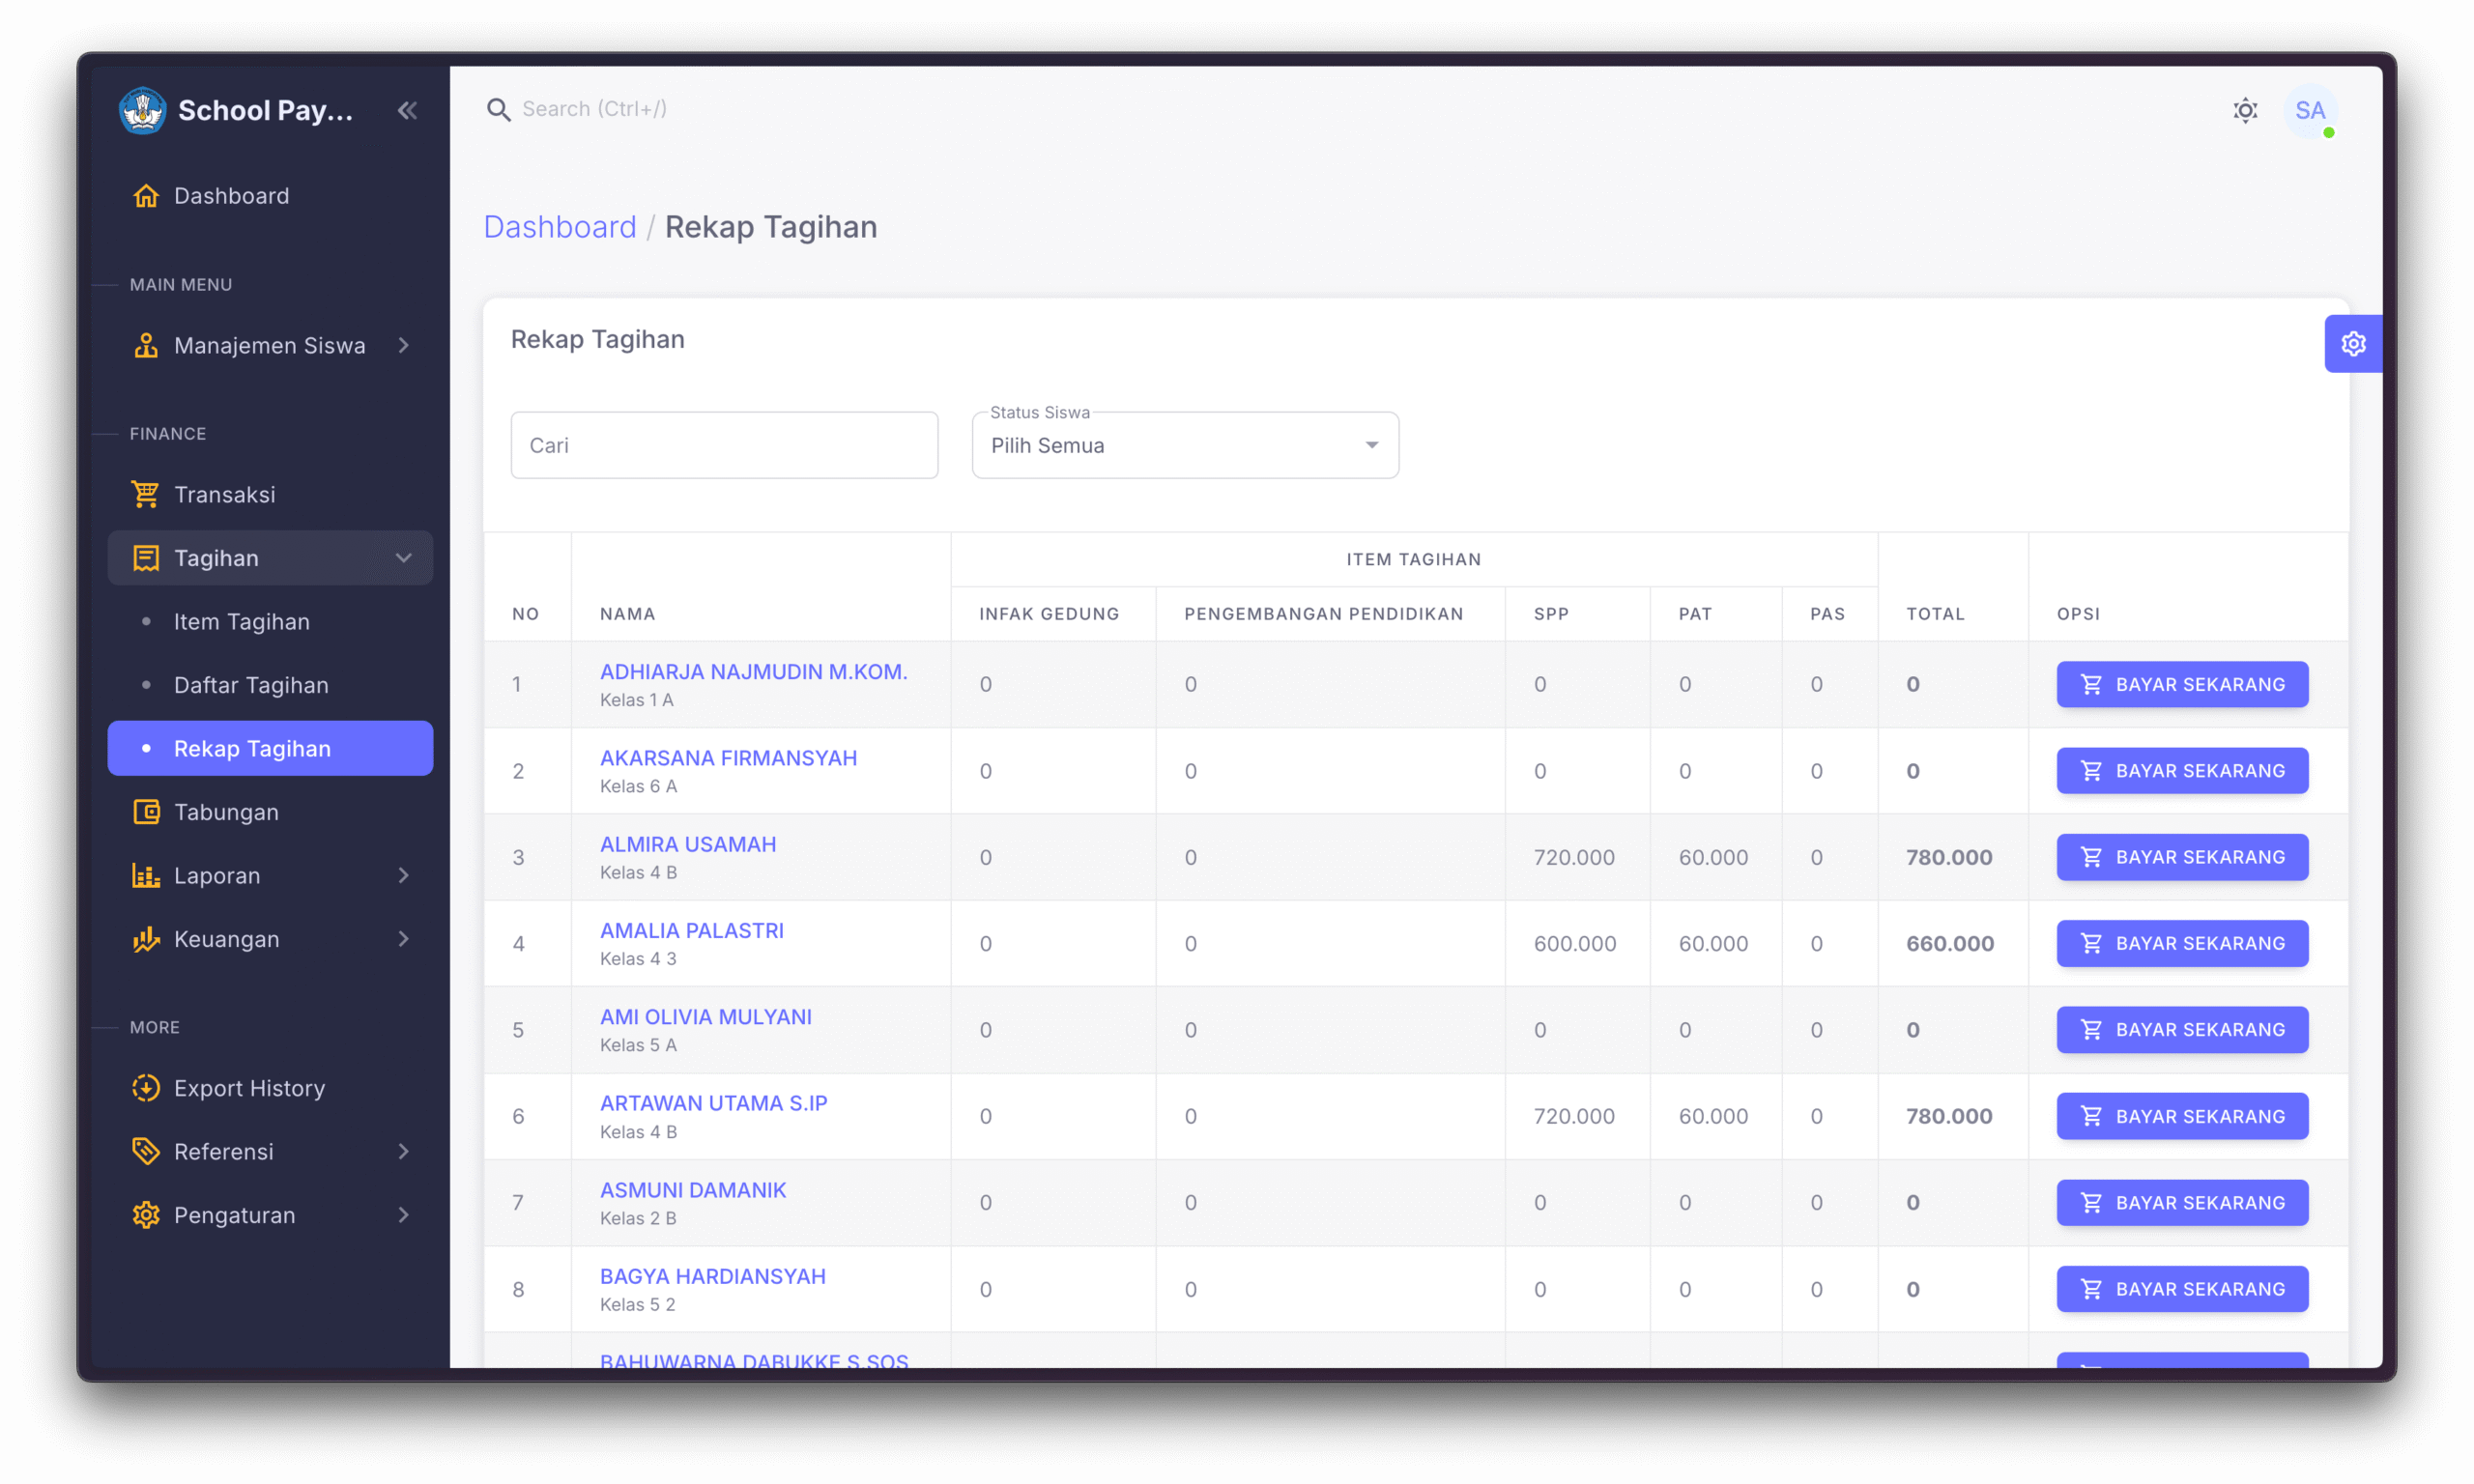Open Adhiarja Najmudin M.Kom. student link

753,672
